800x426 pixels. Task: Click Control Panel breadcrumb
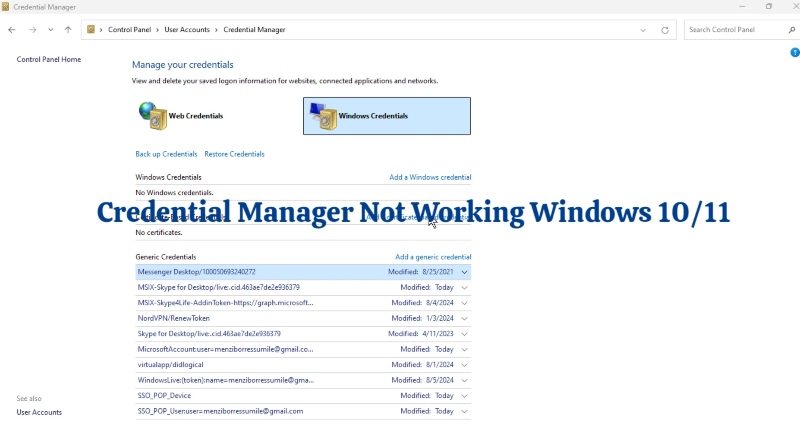click(130, 30)
